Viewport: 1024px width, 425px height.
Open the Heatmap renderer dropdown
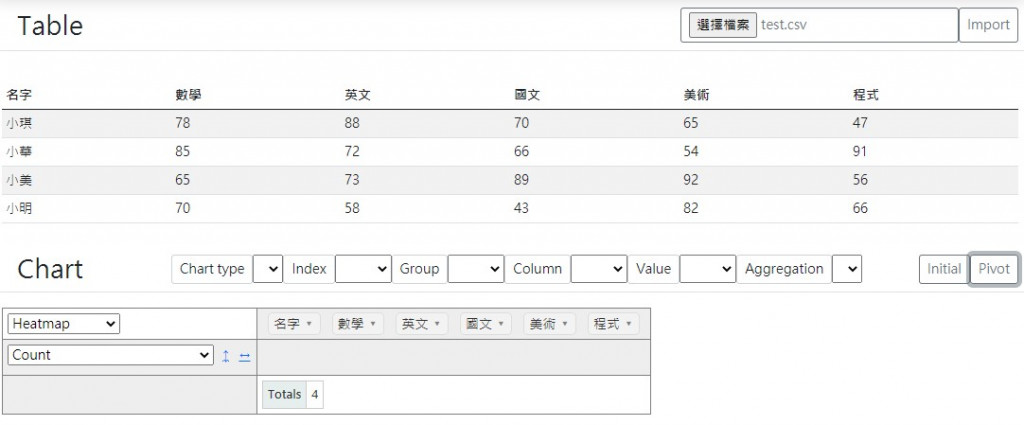tap(64, 324)
